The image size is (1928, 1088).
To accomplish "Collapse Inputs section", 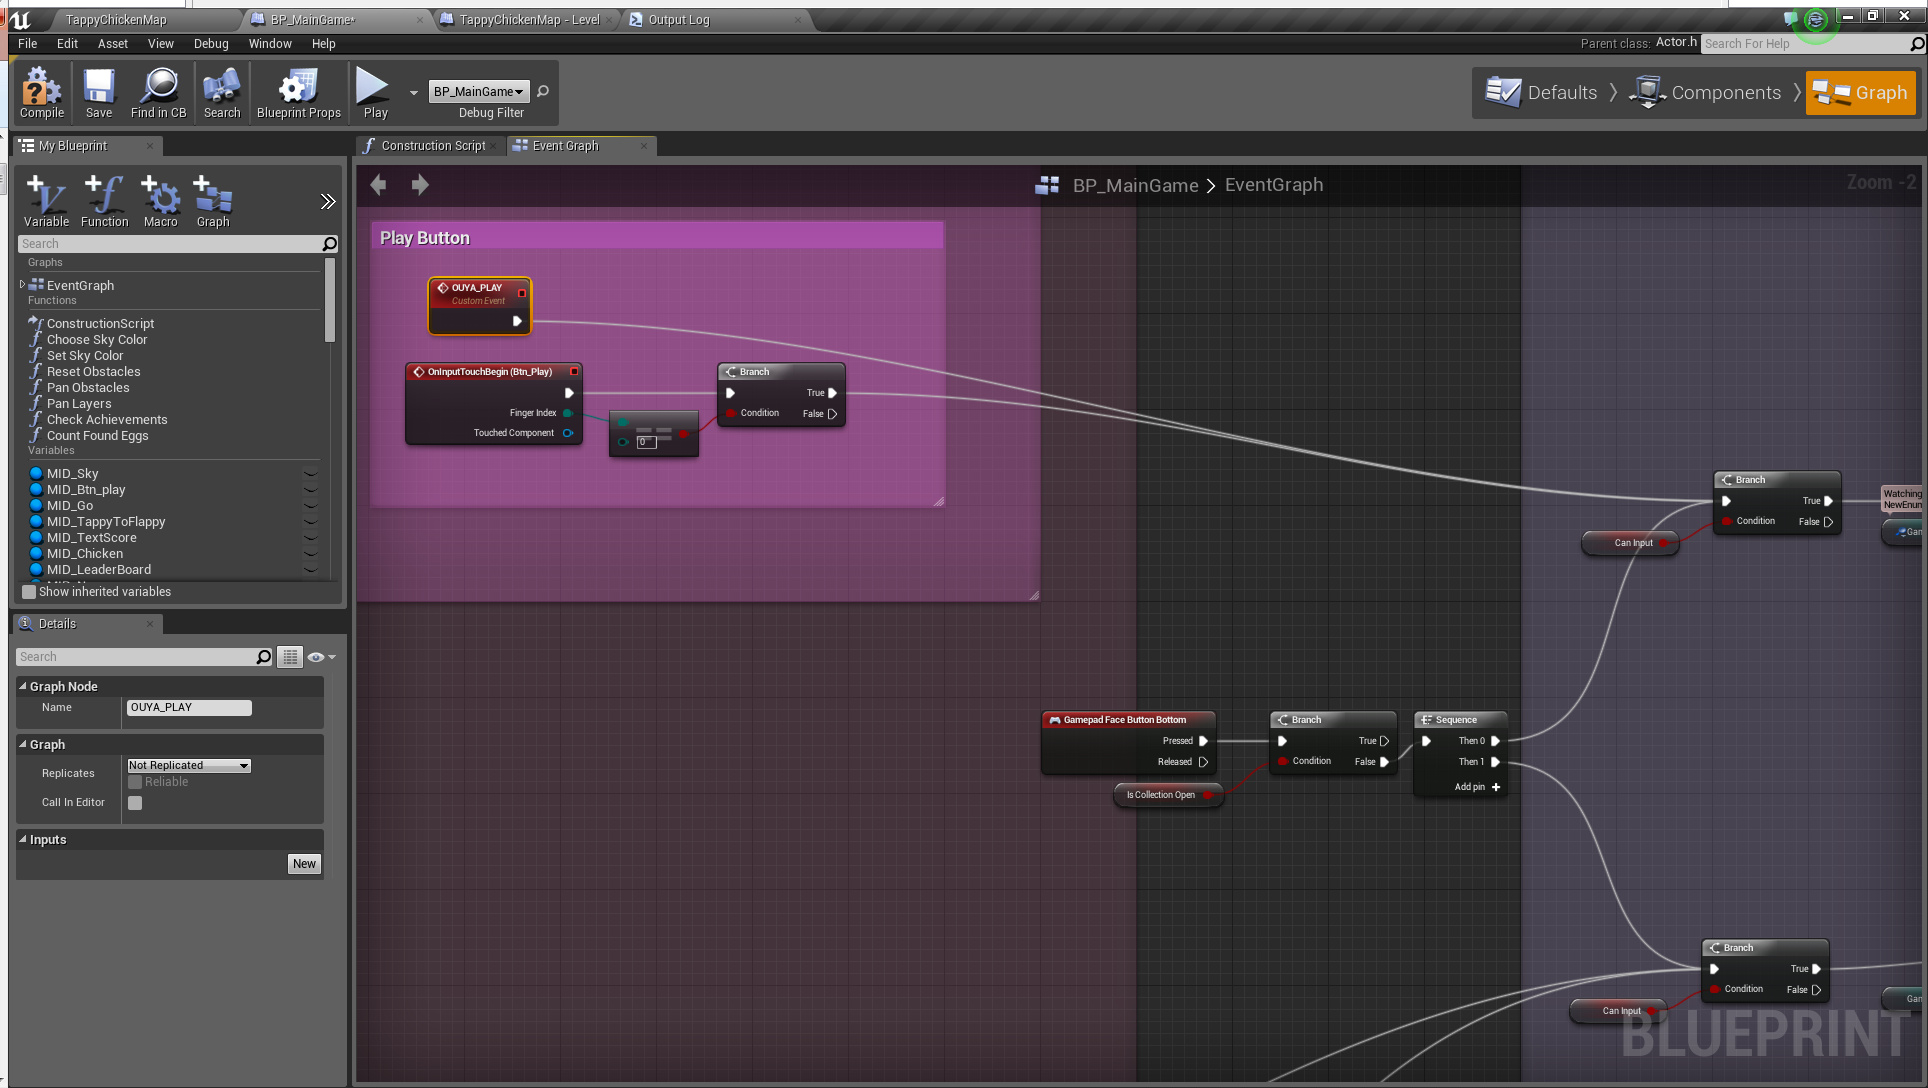I will [x=23, y=840].
